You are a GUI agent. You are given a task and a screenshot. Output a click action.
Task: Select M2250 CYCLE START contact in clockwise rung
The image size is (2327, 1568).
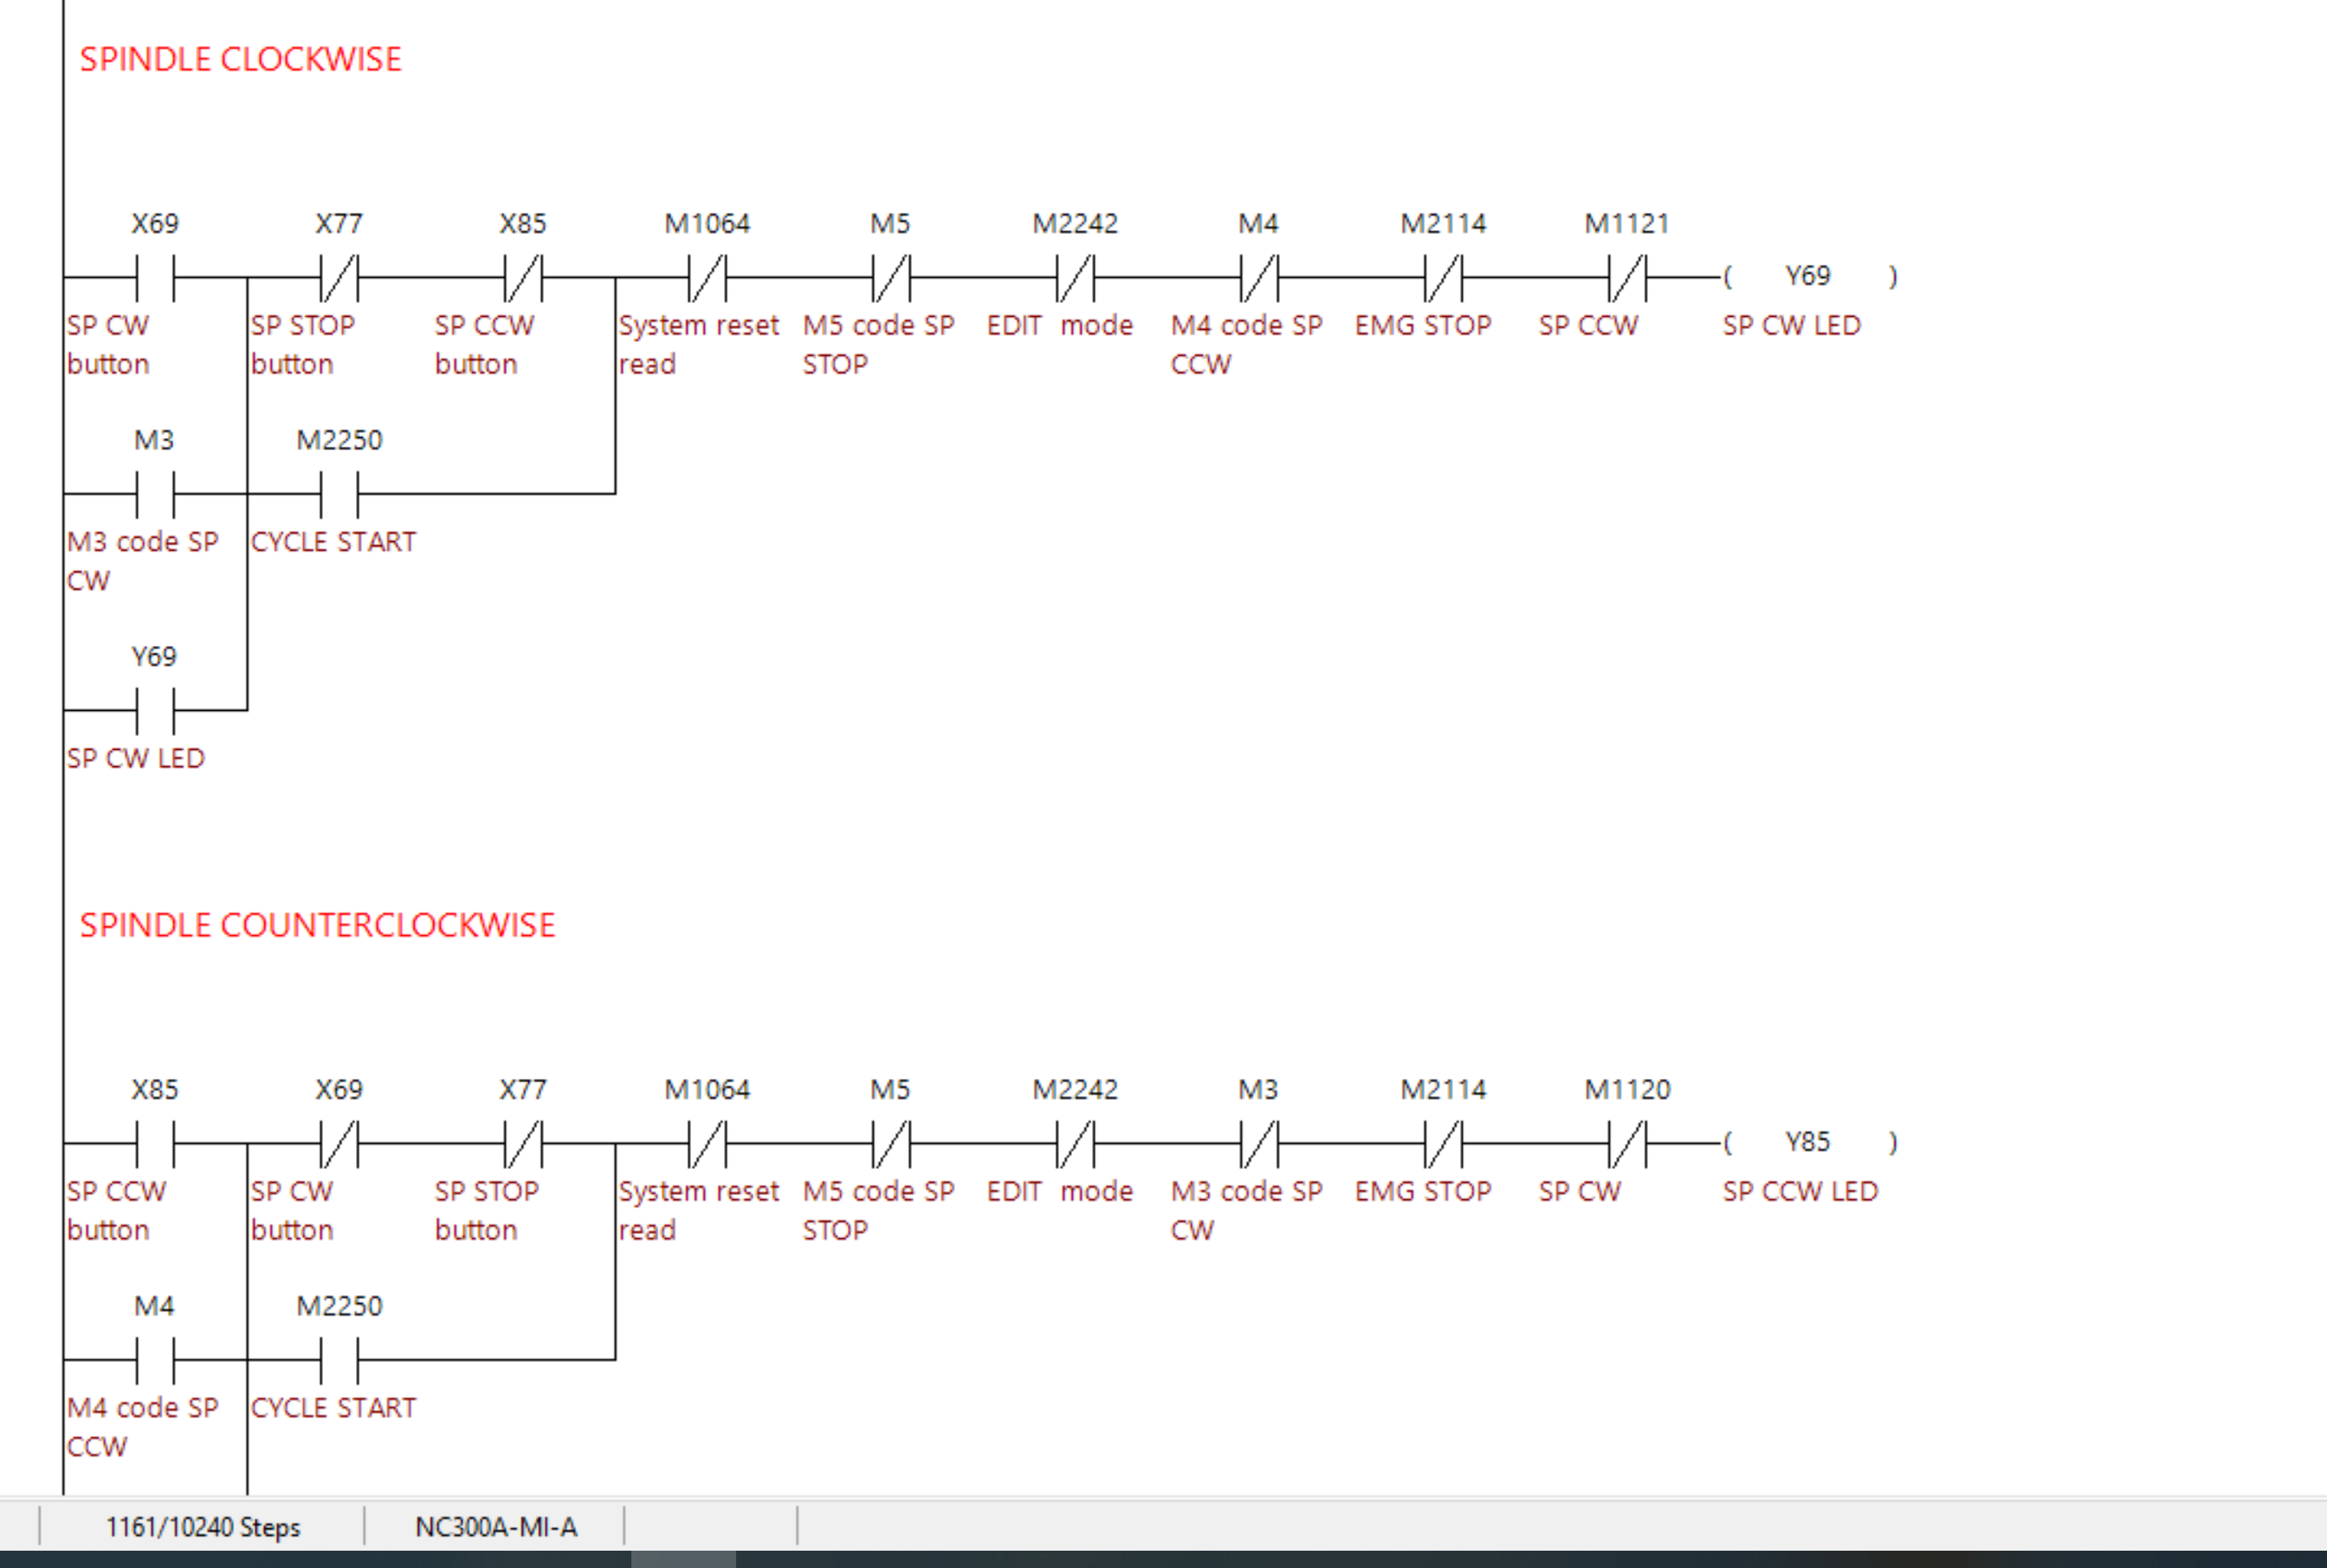point(339,494)
